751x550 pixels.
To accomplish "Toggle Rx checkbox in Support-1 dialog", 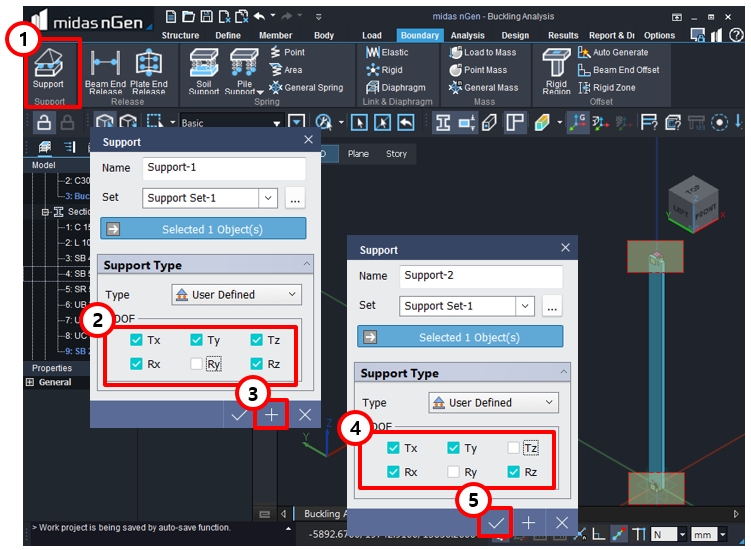I will click(137, 364).
